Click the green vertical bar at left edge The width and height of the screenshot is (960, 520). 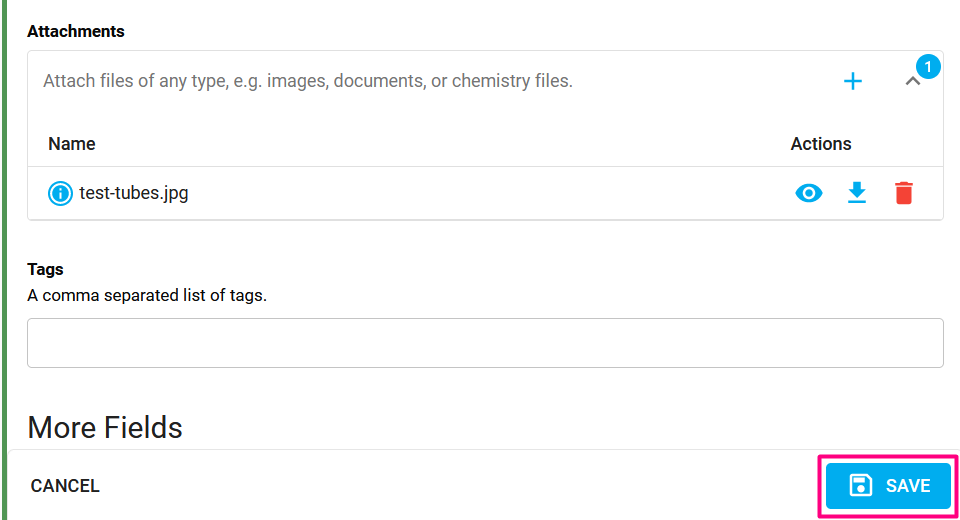4,260
